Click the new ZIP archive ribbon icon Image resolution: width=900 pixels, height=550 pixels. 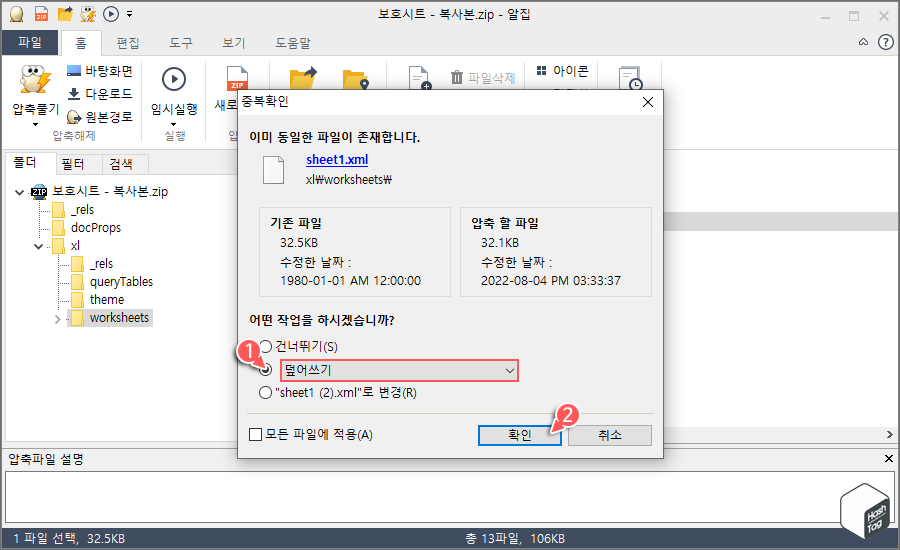tap(236, 78)
